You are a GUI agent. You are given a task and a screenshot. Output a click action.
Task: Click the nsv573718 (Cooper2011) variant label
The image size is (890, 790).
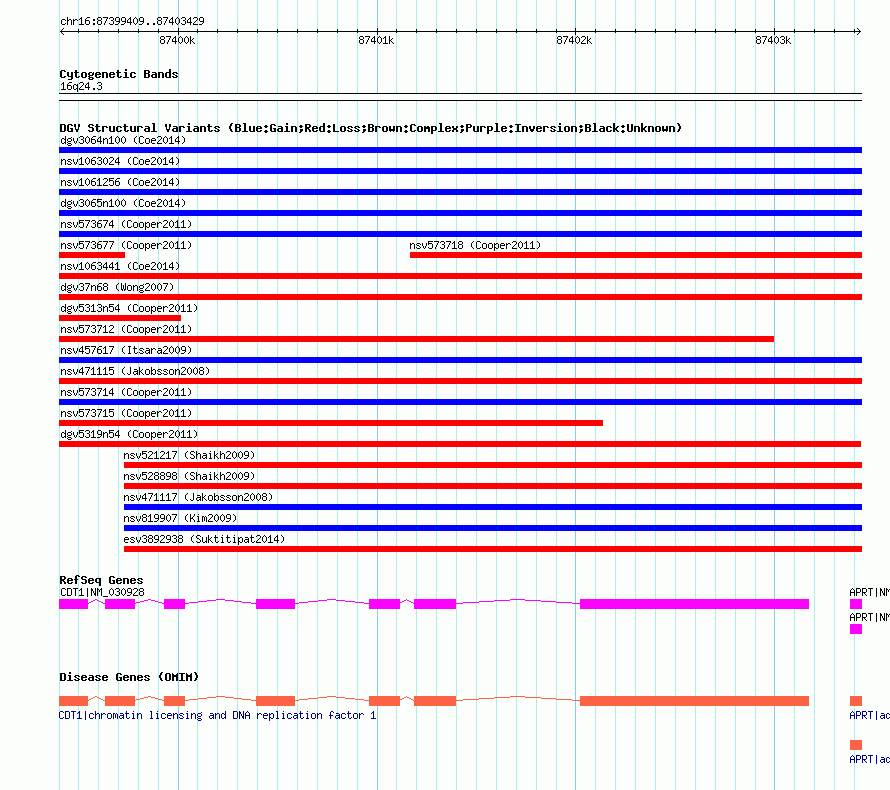tap(475, 245)
